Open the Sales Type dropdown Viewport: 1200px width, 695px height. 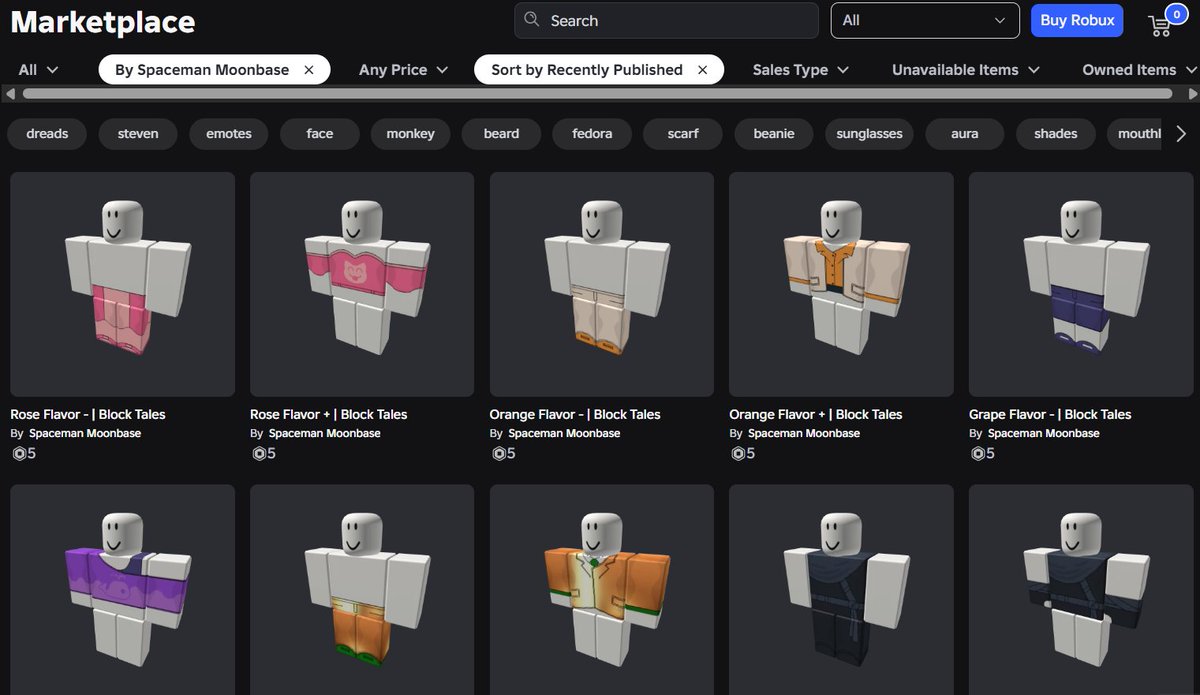click(801, 70)
